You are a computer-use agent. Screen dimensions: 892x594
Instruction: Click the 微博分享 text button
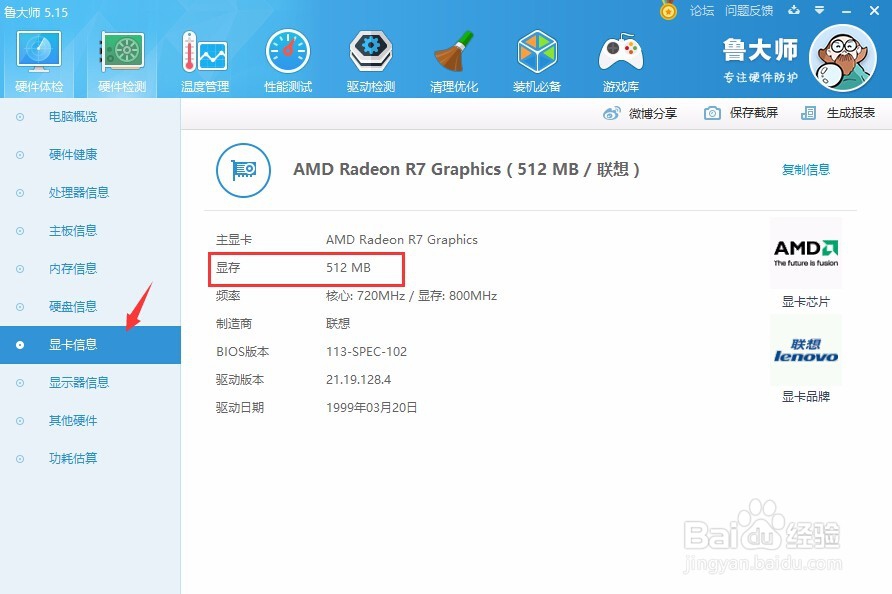click(x=653, y=113)
